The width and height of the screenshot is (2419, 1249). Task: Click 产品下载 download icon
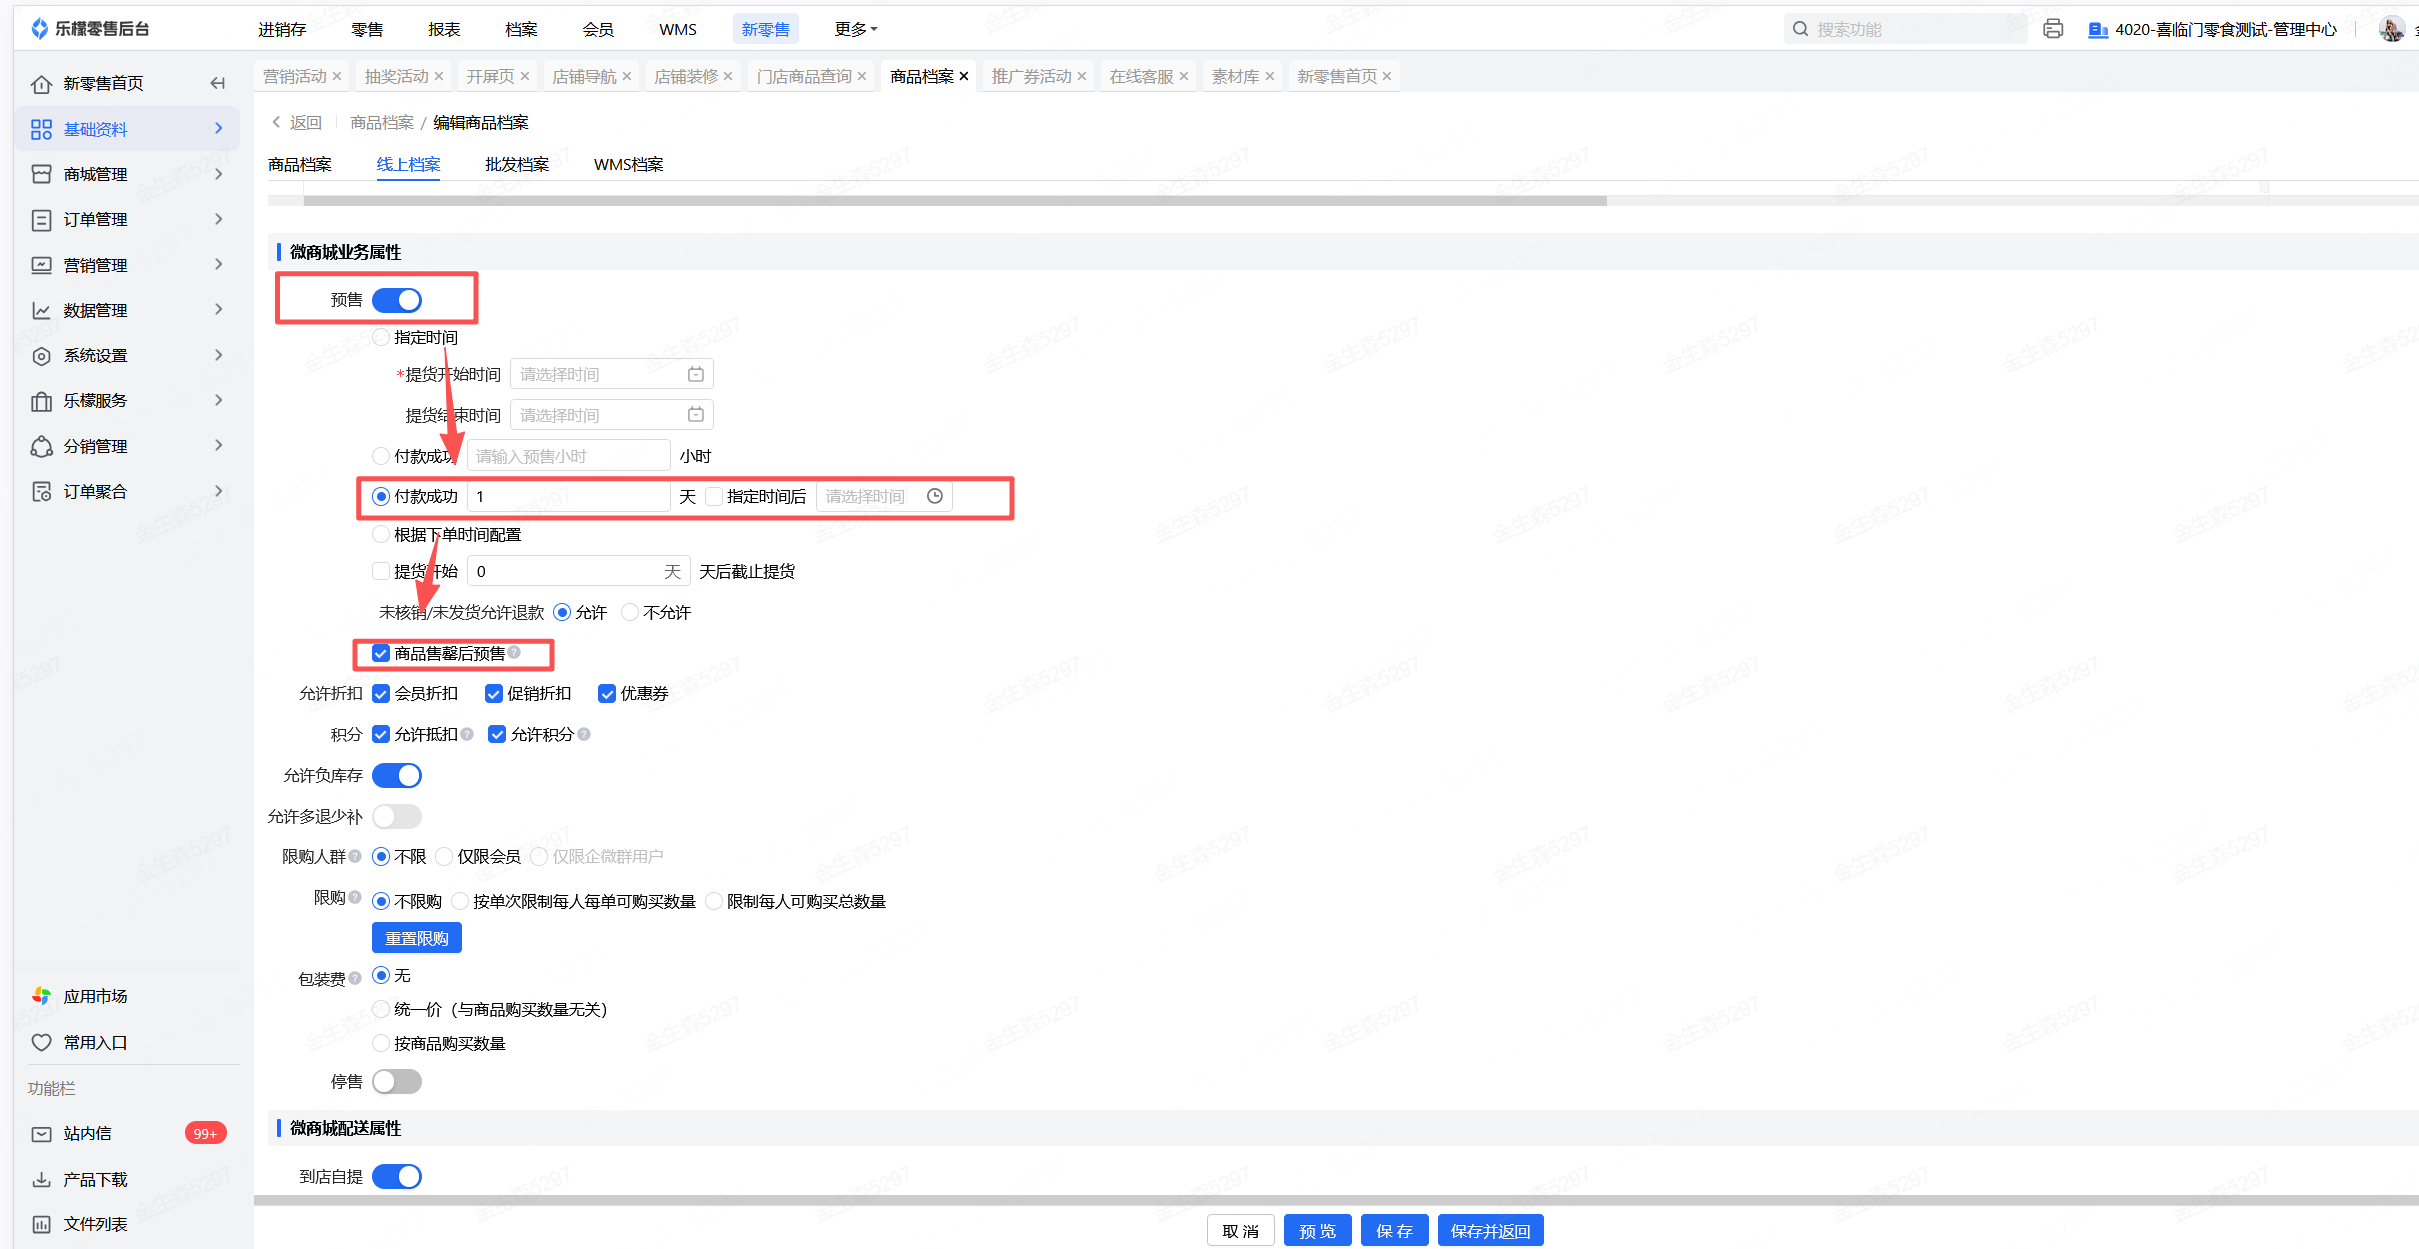[x=41, y=1180]
